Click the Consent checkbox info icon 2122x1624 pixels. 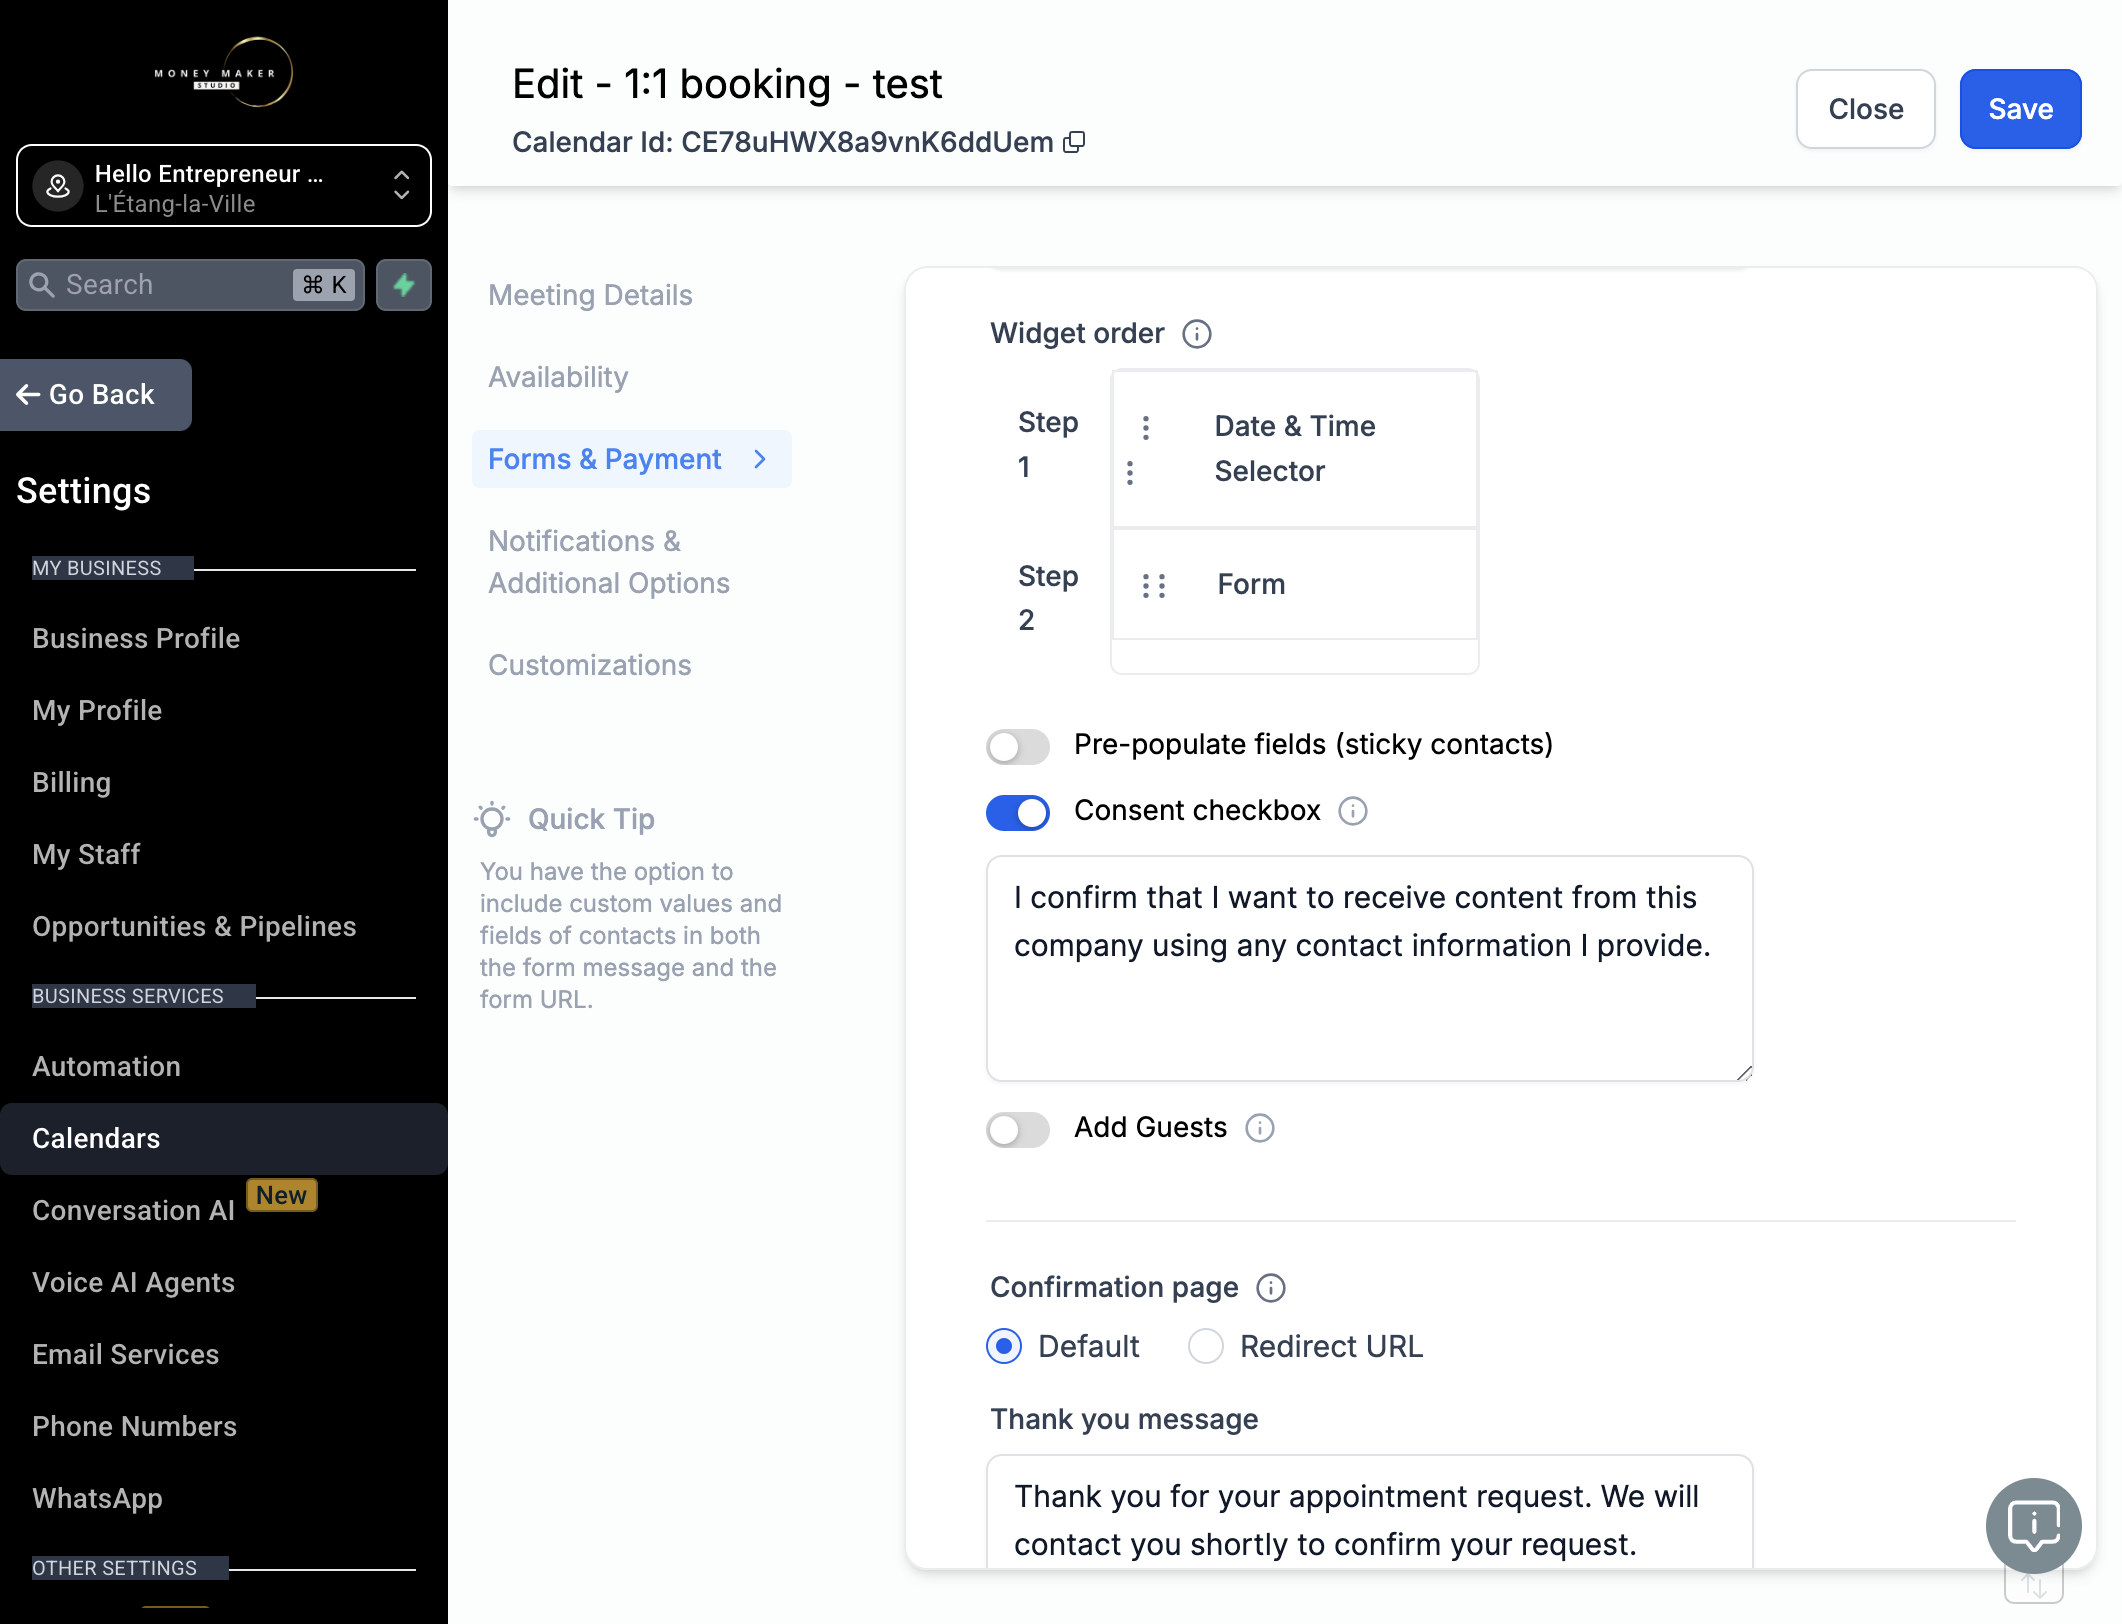click(1353, 811)
